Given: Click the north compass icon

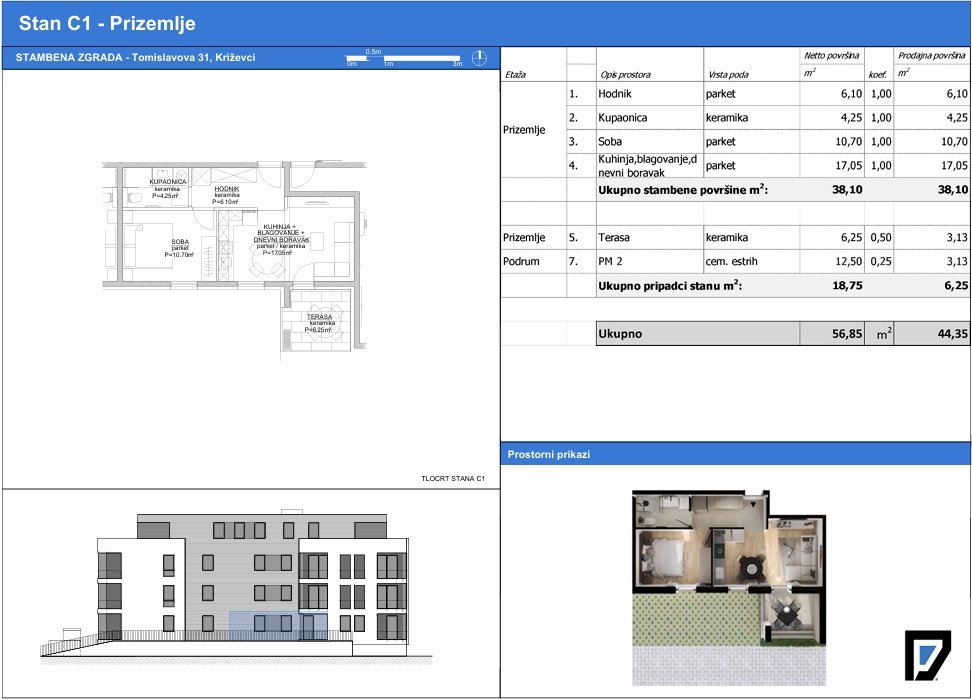Looking at the screenshot, I should click(x=479, y=58).
